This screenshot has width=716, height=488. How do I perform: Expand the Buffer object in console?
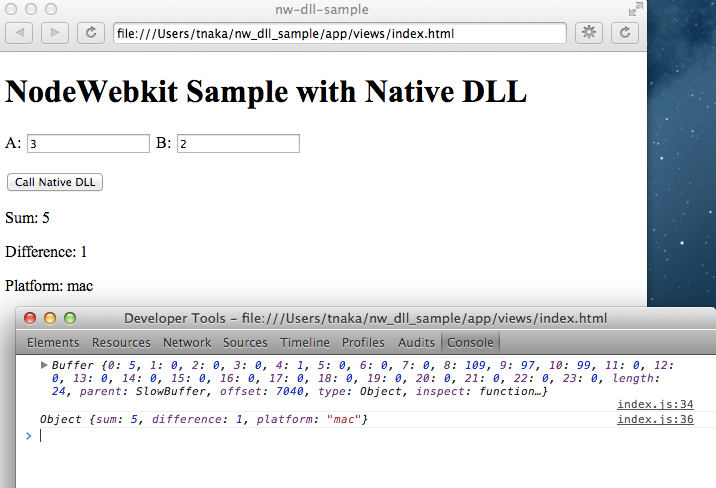[44, 365]
